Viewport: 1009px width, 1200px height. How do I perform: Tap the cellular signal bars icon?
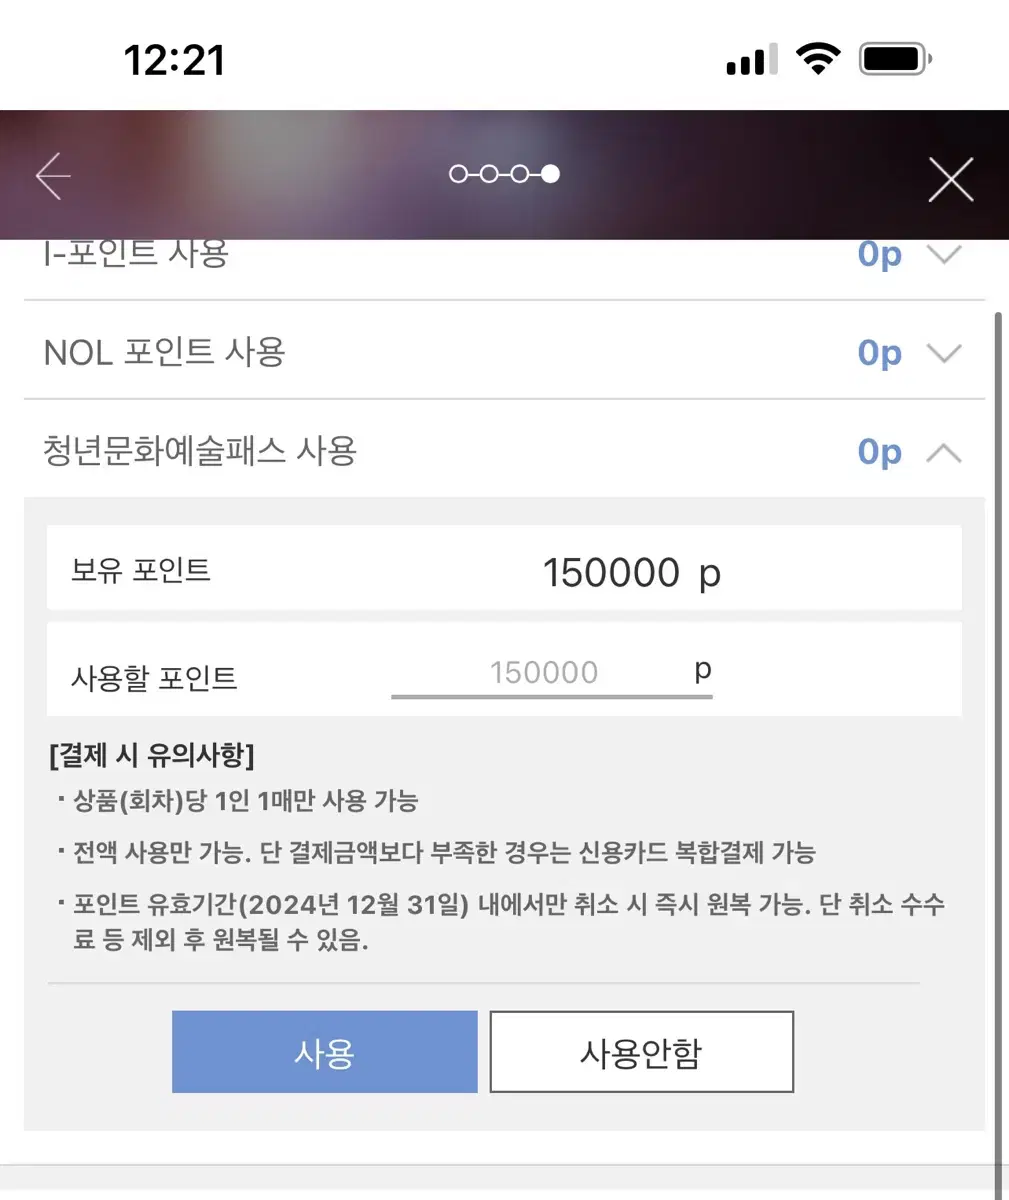(752, 61)
